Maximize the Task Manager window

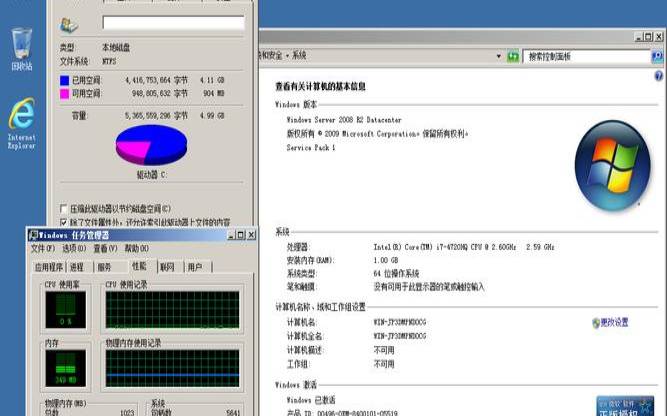[x=241, y=235]
